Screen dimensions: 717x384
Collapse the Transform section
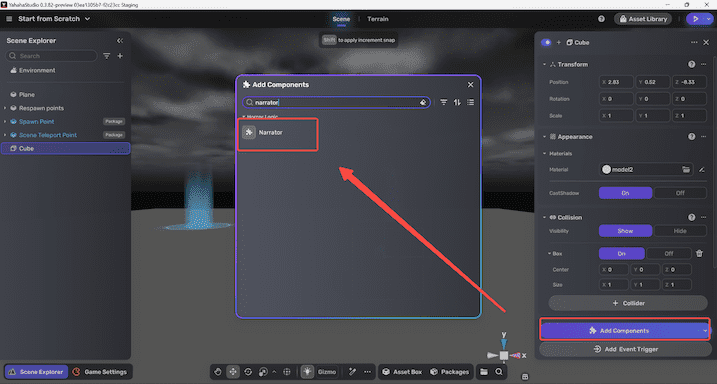(x=544, y=64)
